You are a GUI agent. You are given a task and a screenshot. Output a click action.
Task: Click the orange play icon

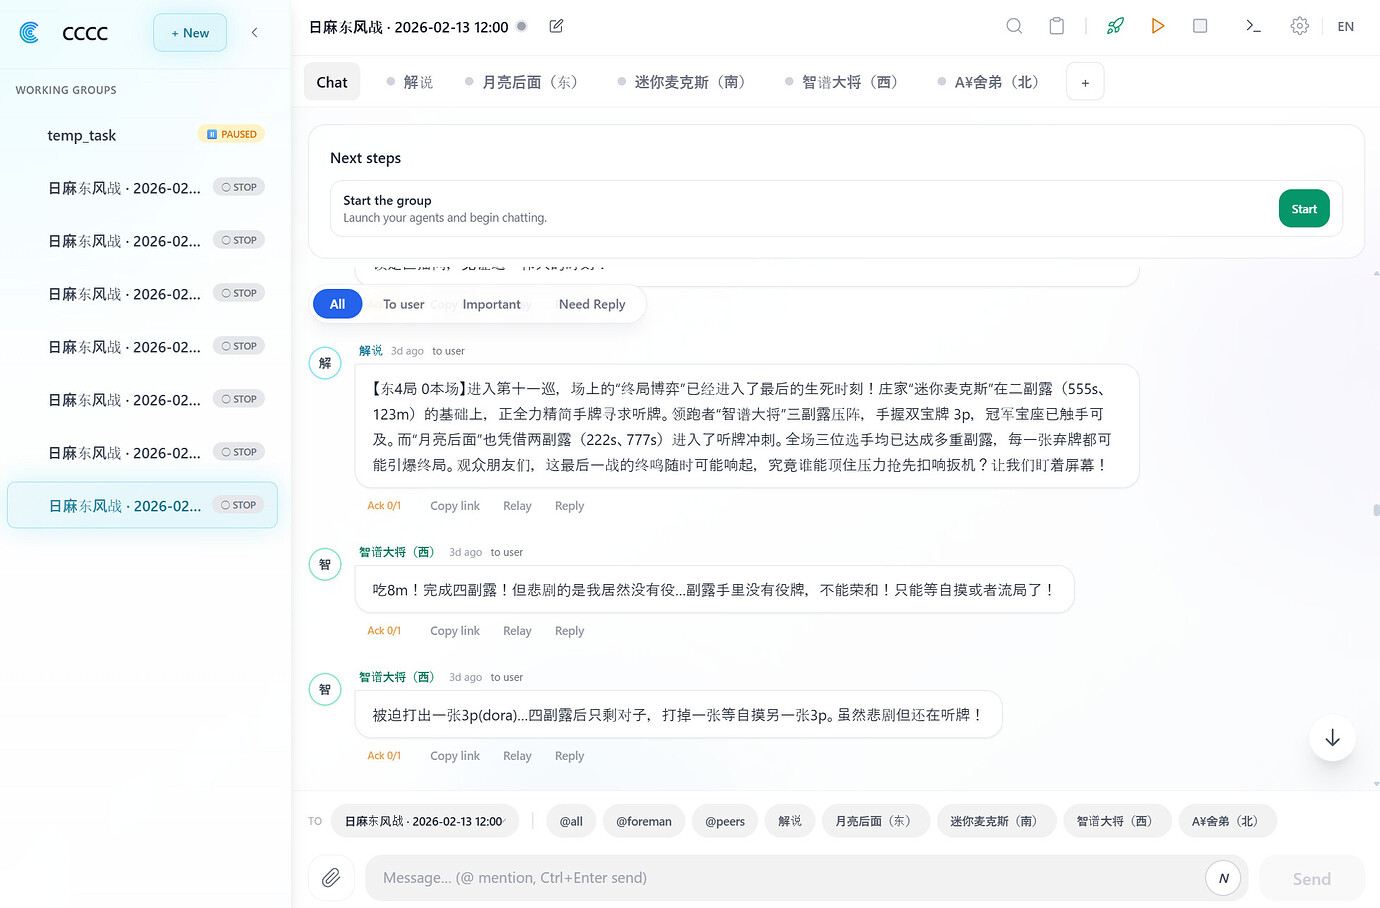1157,26
